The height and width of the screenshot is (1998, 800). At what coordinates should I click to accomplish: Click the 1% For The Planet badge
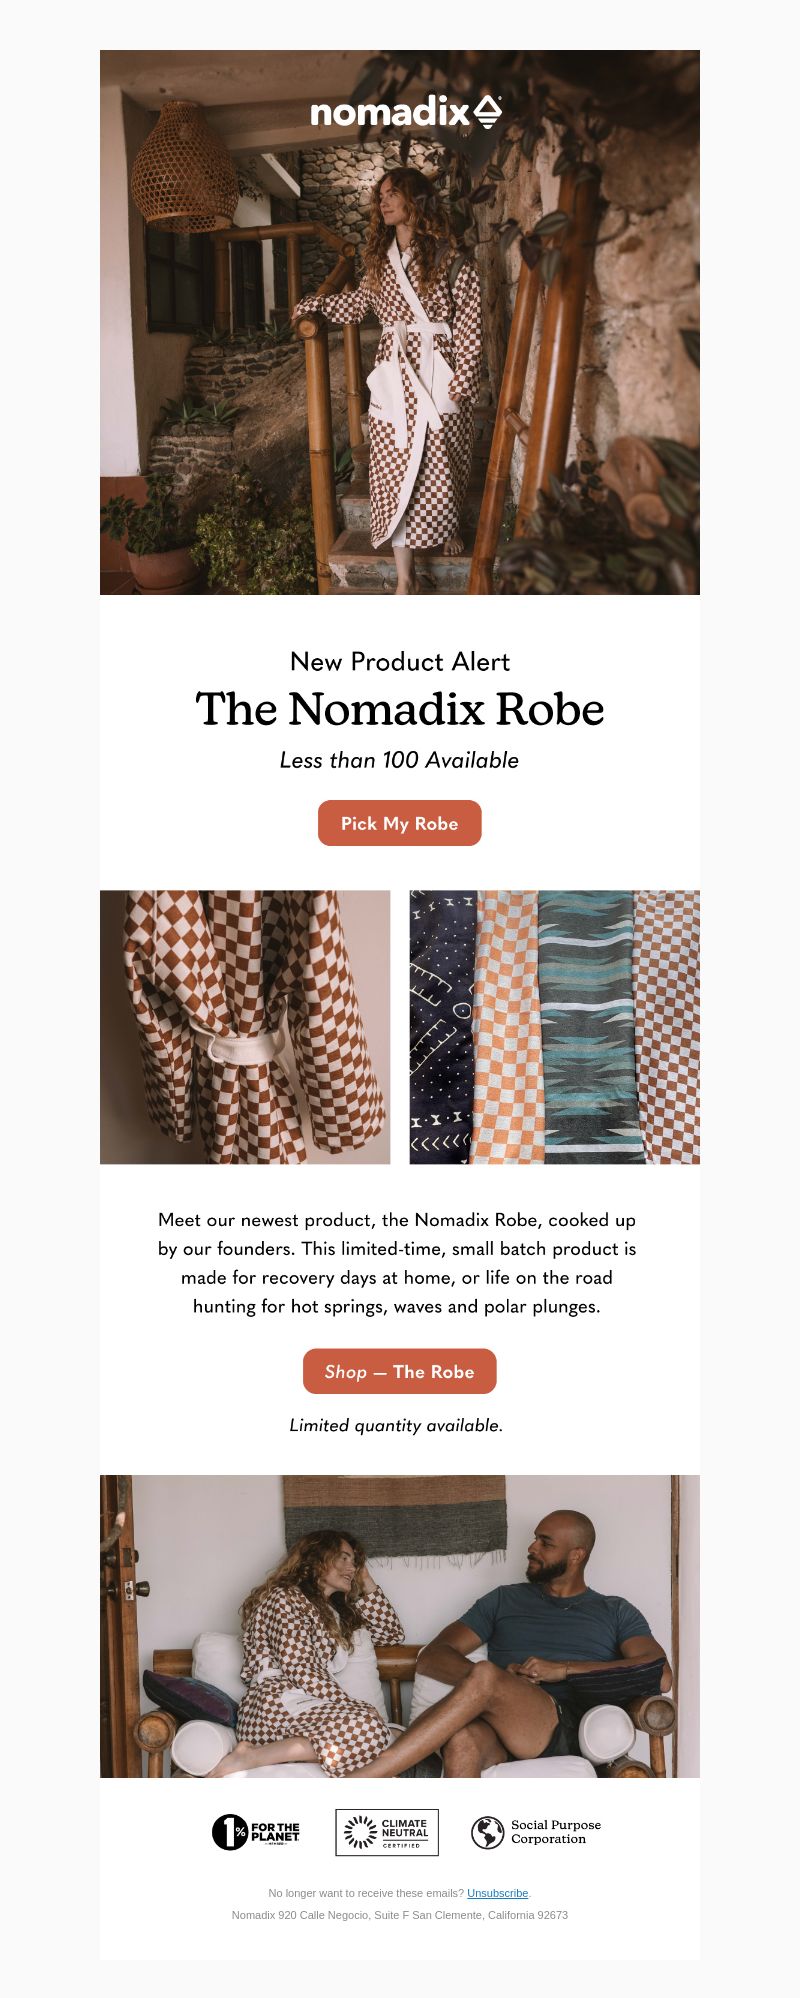coord(256,1832)
